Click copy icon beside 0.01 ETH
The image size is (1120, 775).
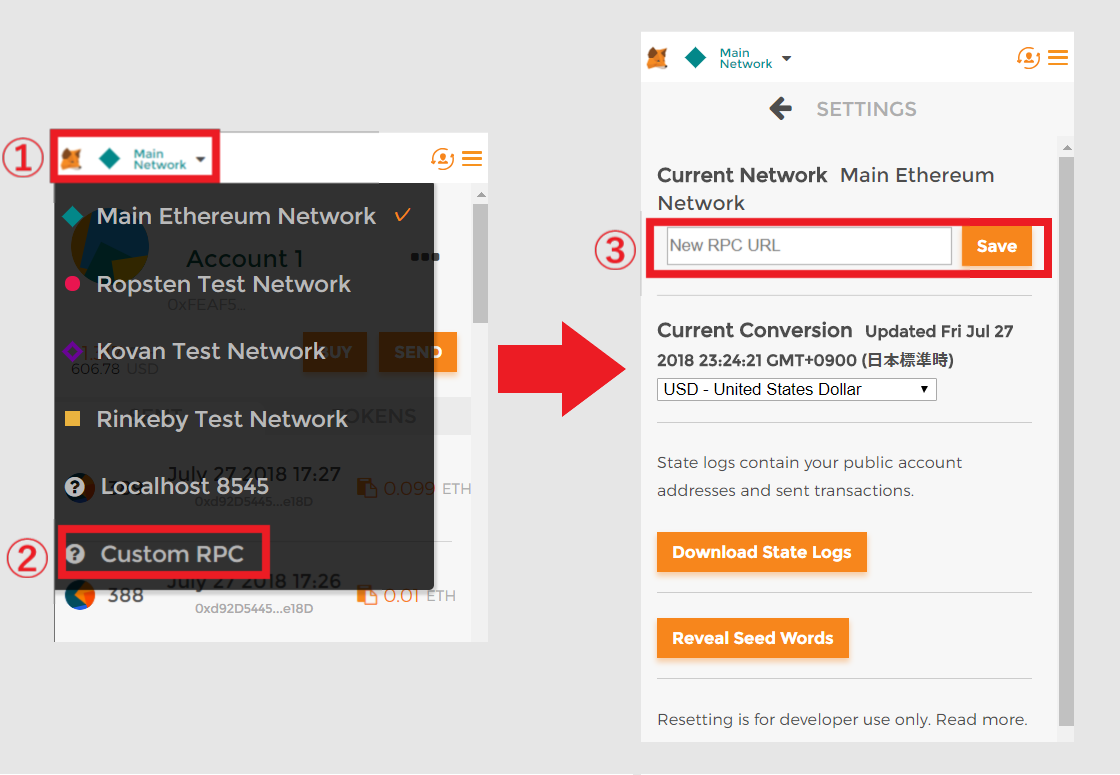[x=366, y=595]
